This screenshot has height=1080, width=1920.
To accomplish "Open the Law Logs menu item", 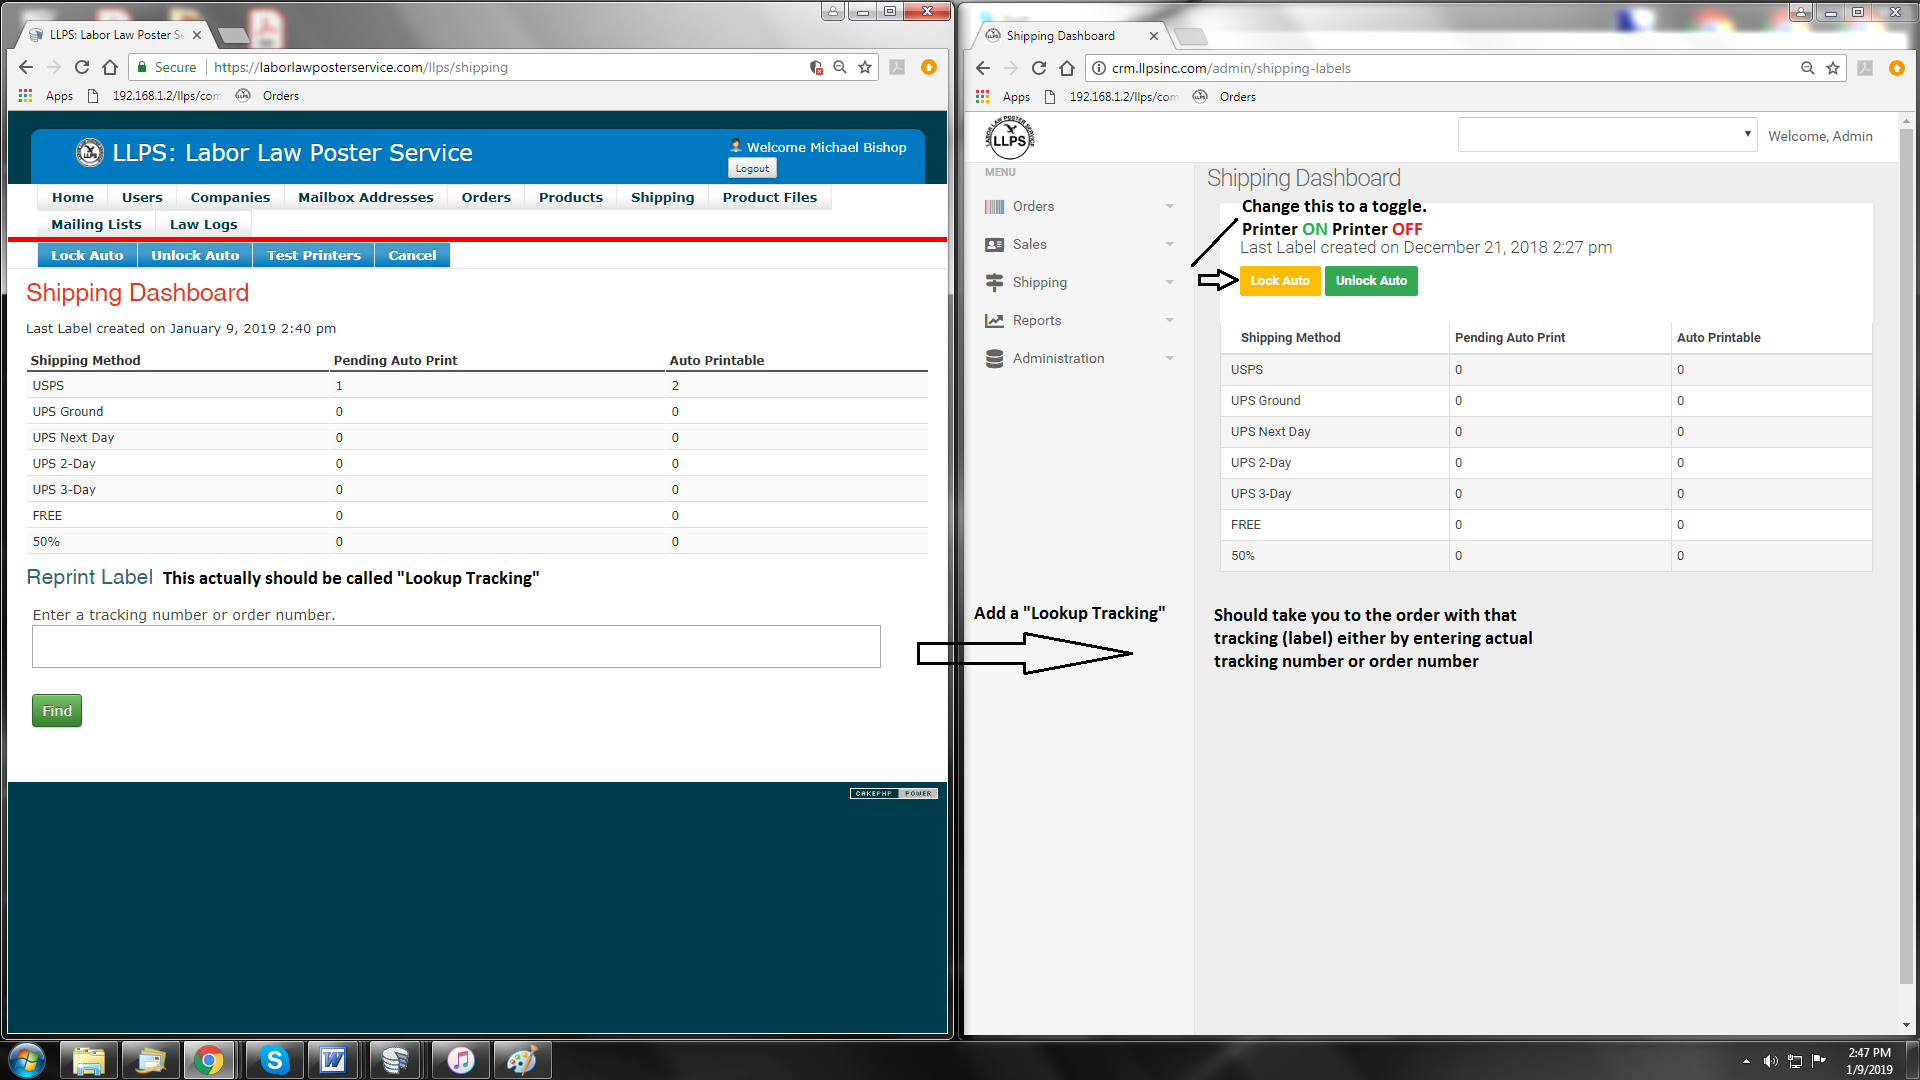I will (x=203, y=225).
